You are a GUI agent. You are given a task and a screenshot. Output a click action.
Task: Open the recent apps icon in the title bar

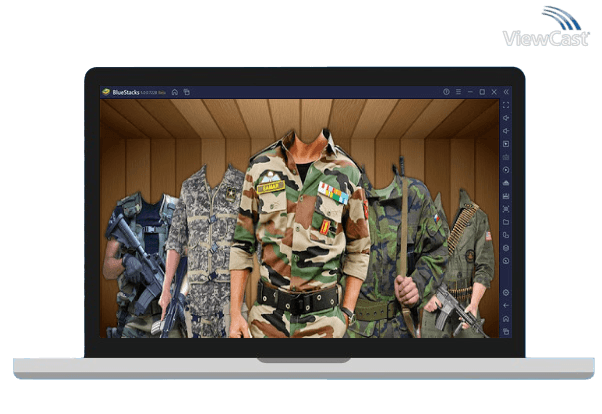(187, 92)
